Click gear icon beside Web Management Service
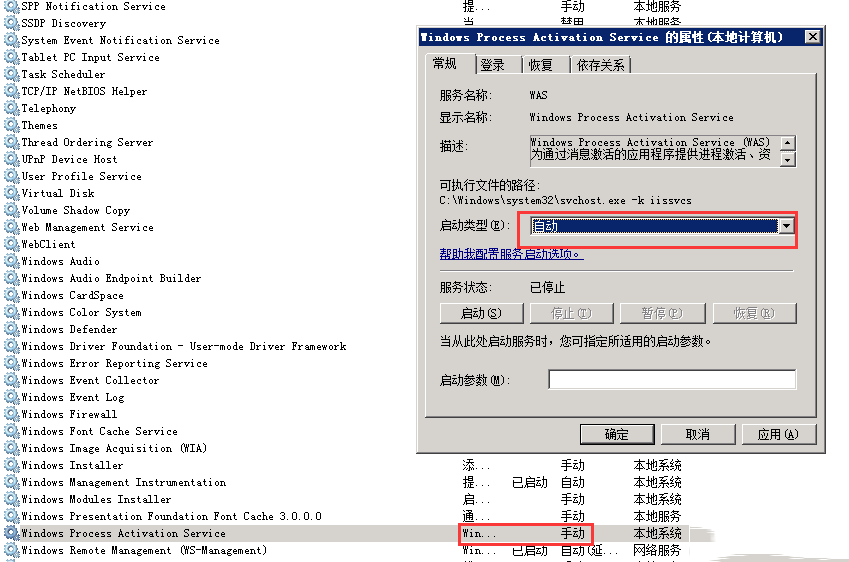849x562 pixels. coord(11,227)
